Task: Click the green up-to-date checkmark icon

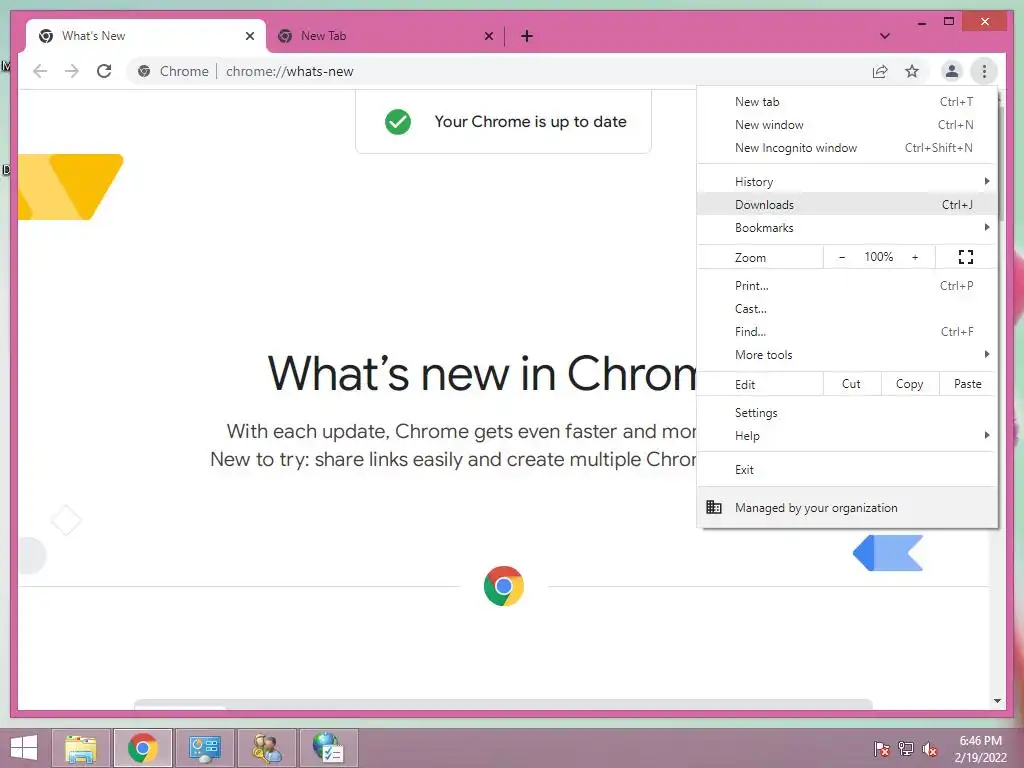Action: pos(398,121)
